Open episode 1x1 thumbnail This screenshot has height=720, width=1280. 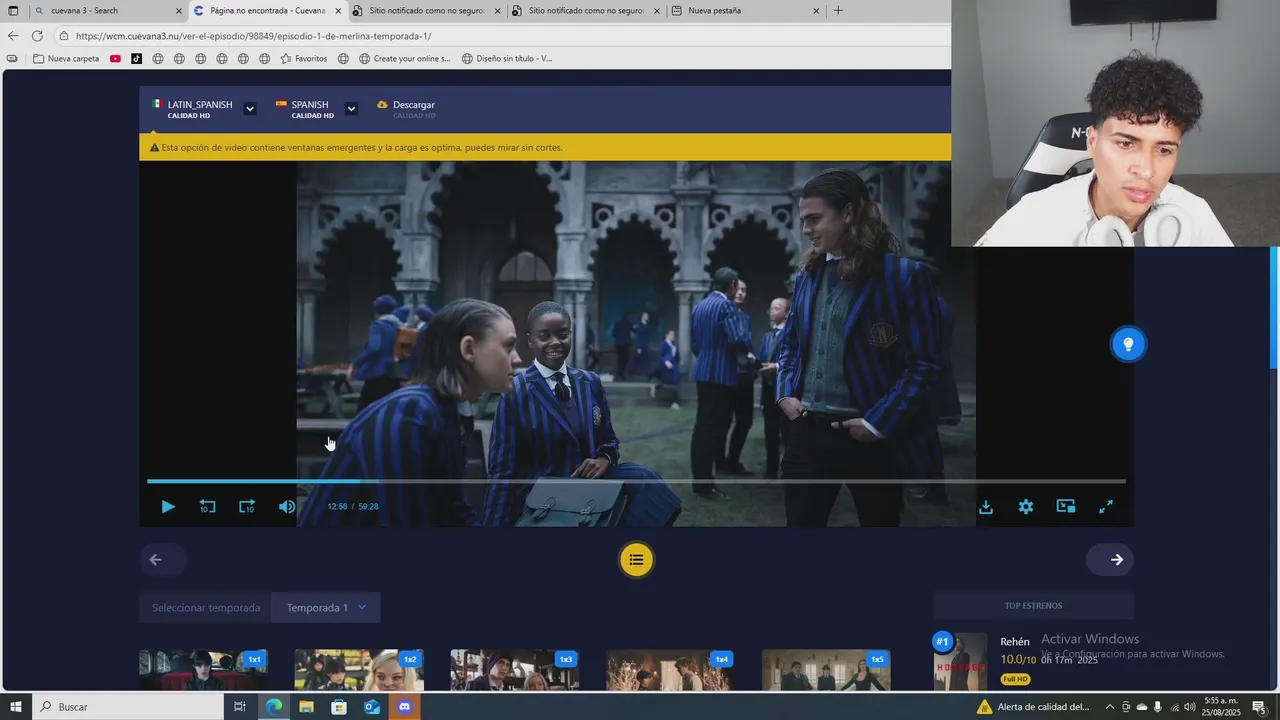203,670
